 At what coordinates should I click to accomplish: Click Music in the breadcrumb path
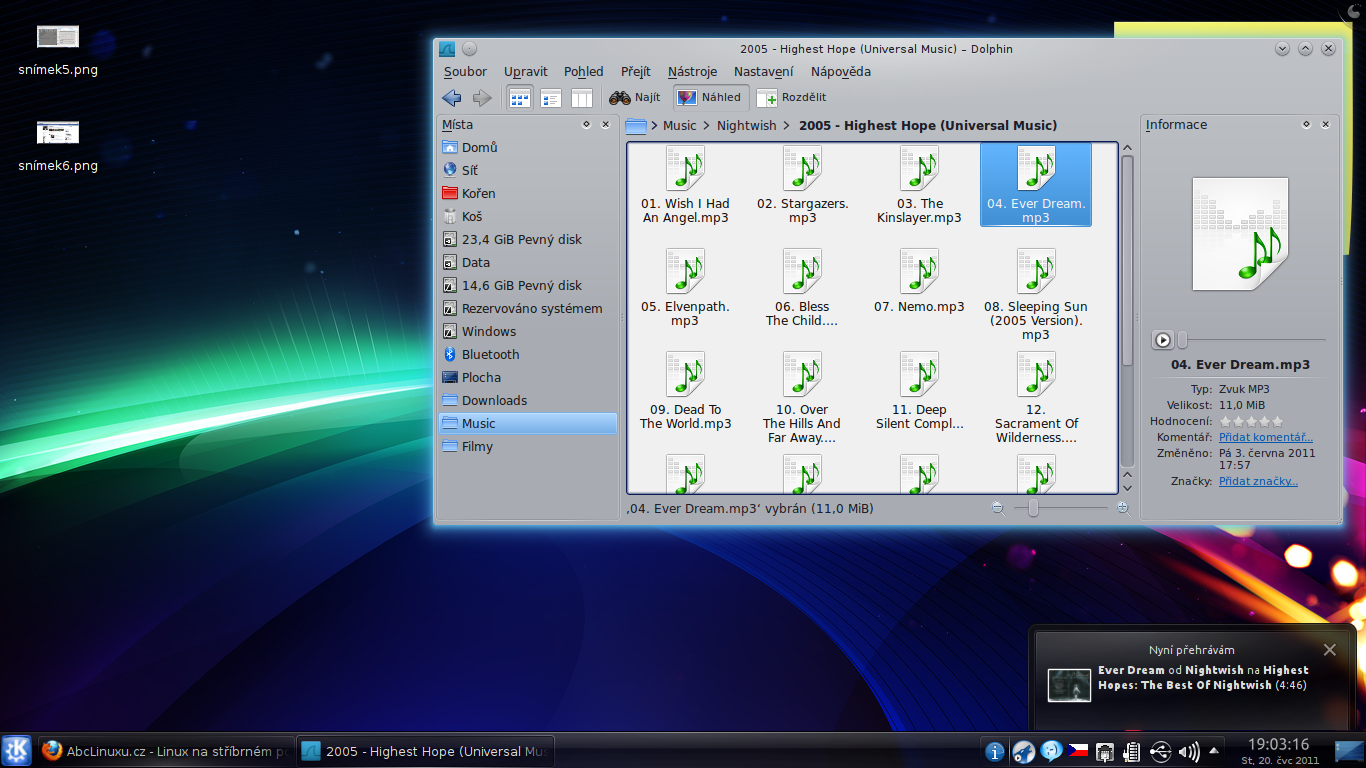(x=679, y=125)
